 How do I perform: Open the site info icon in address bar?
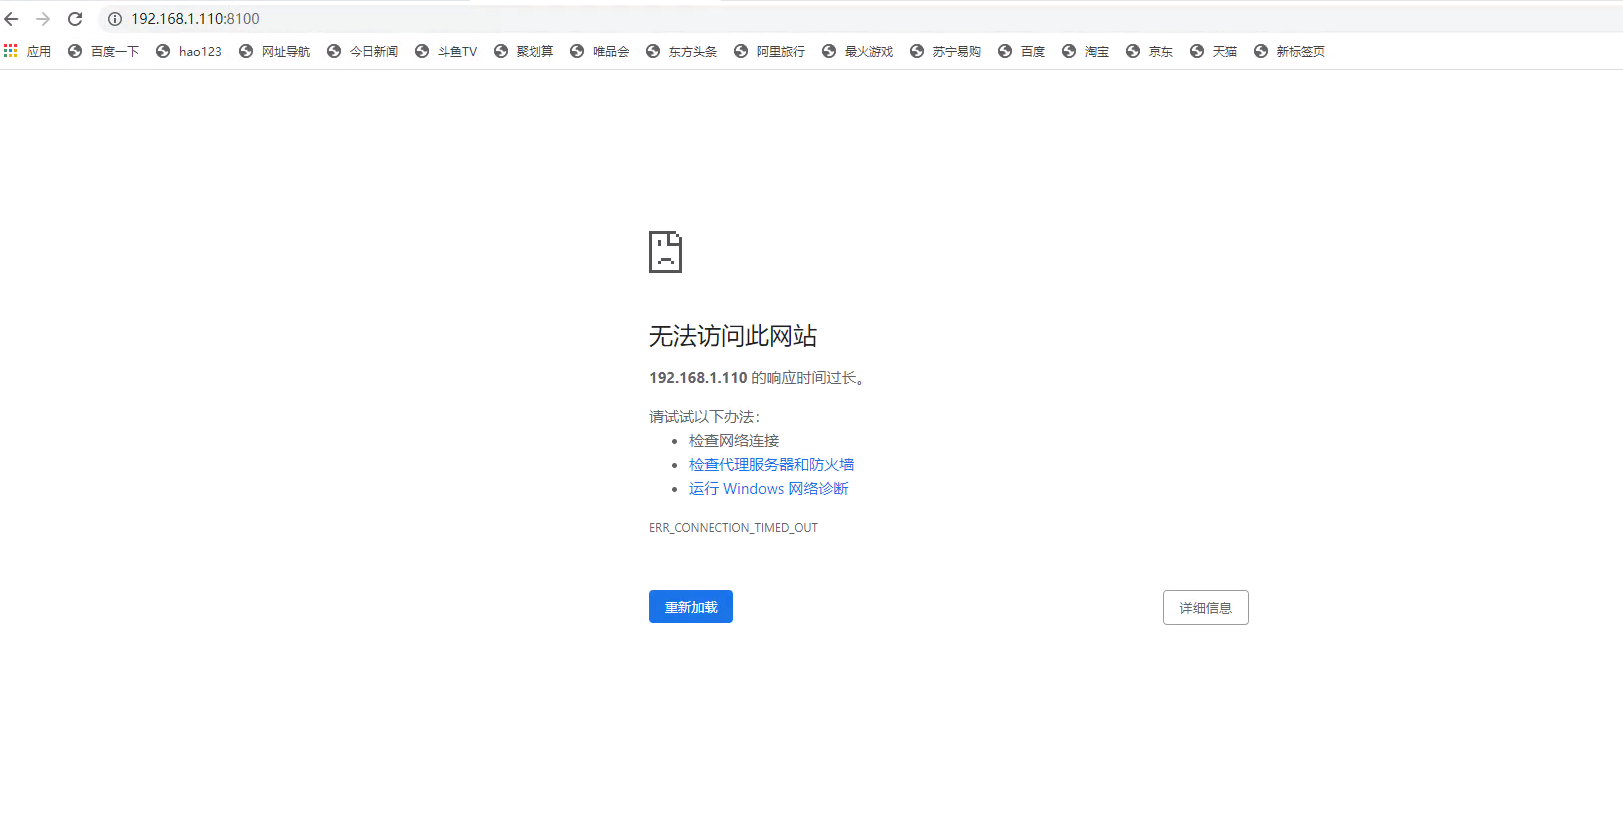[x=115, y=19]
